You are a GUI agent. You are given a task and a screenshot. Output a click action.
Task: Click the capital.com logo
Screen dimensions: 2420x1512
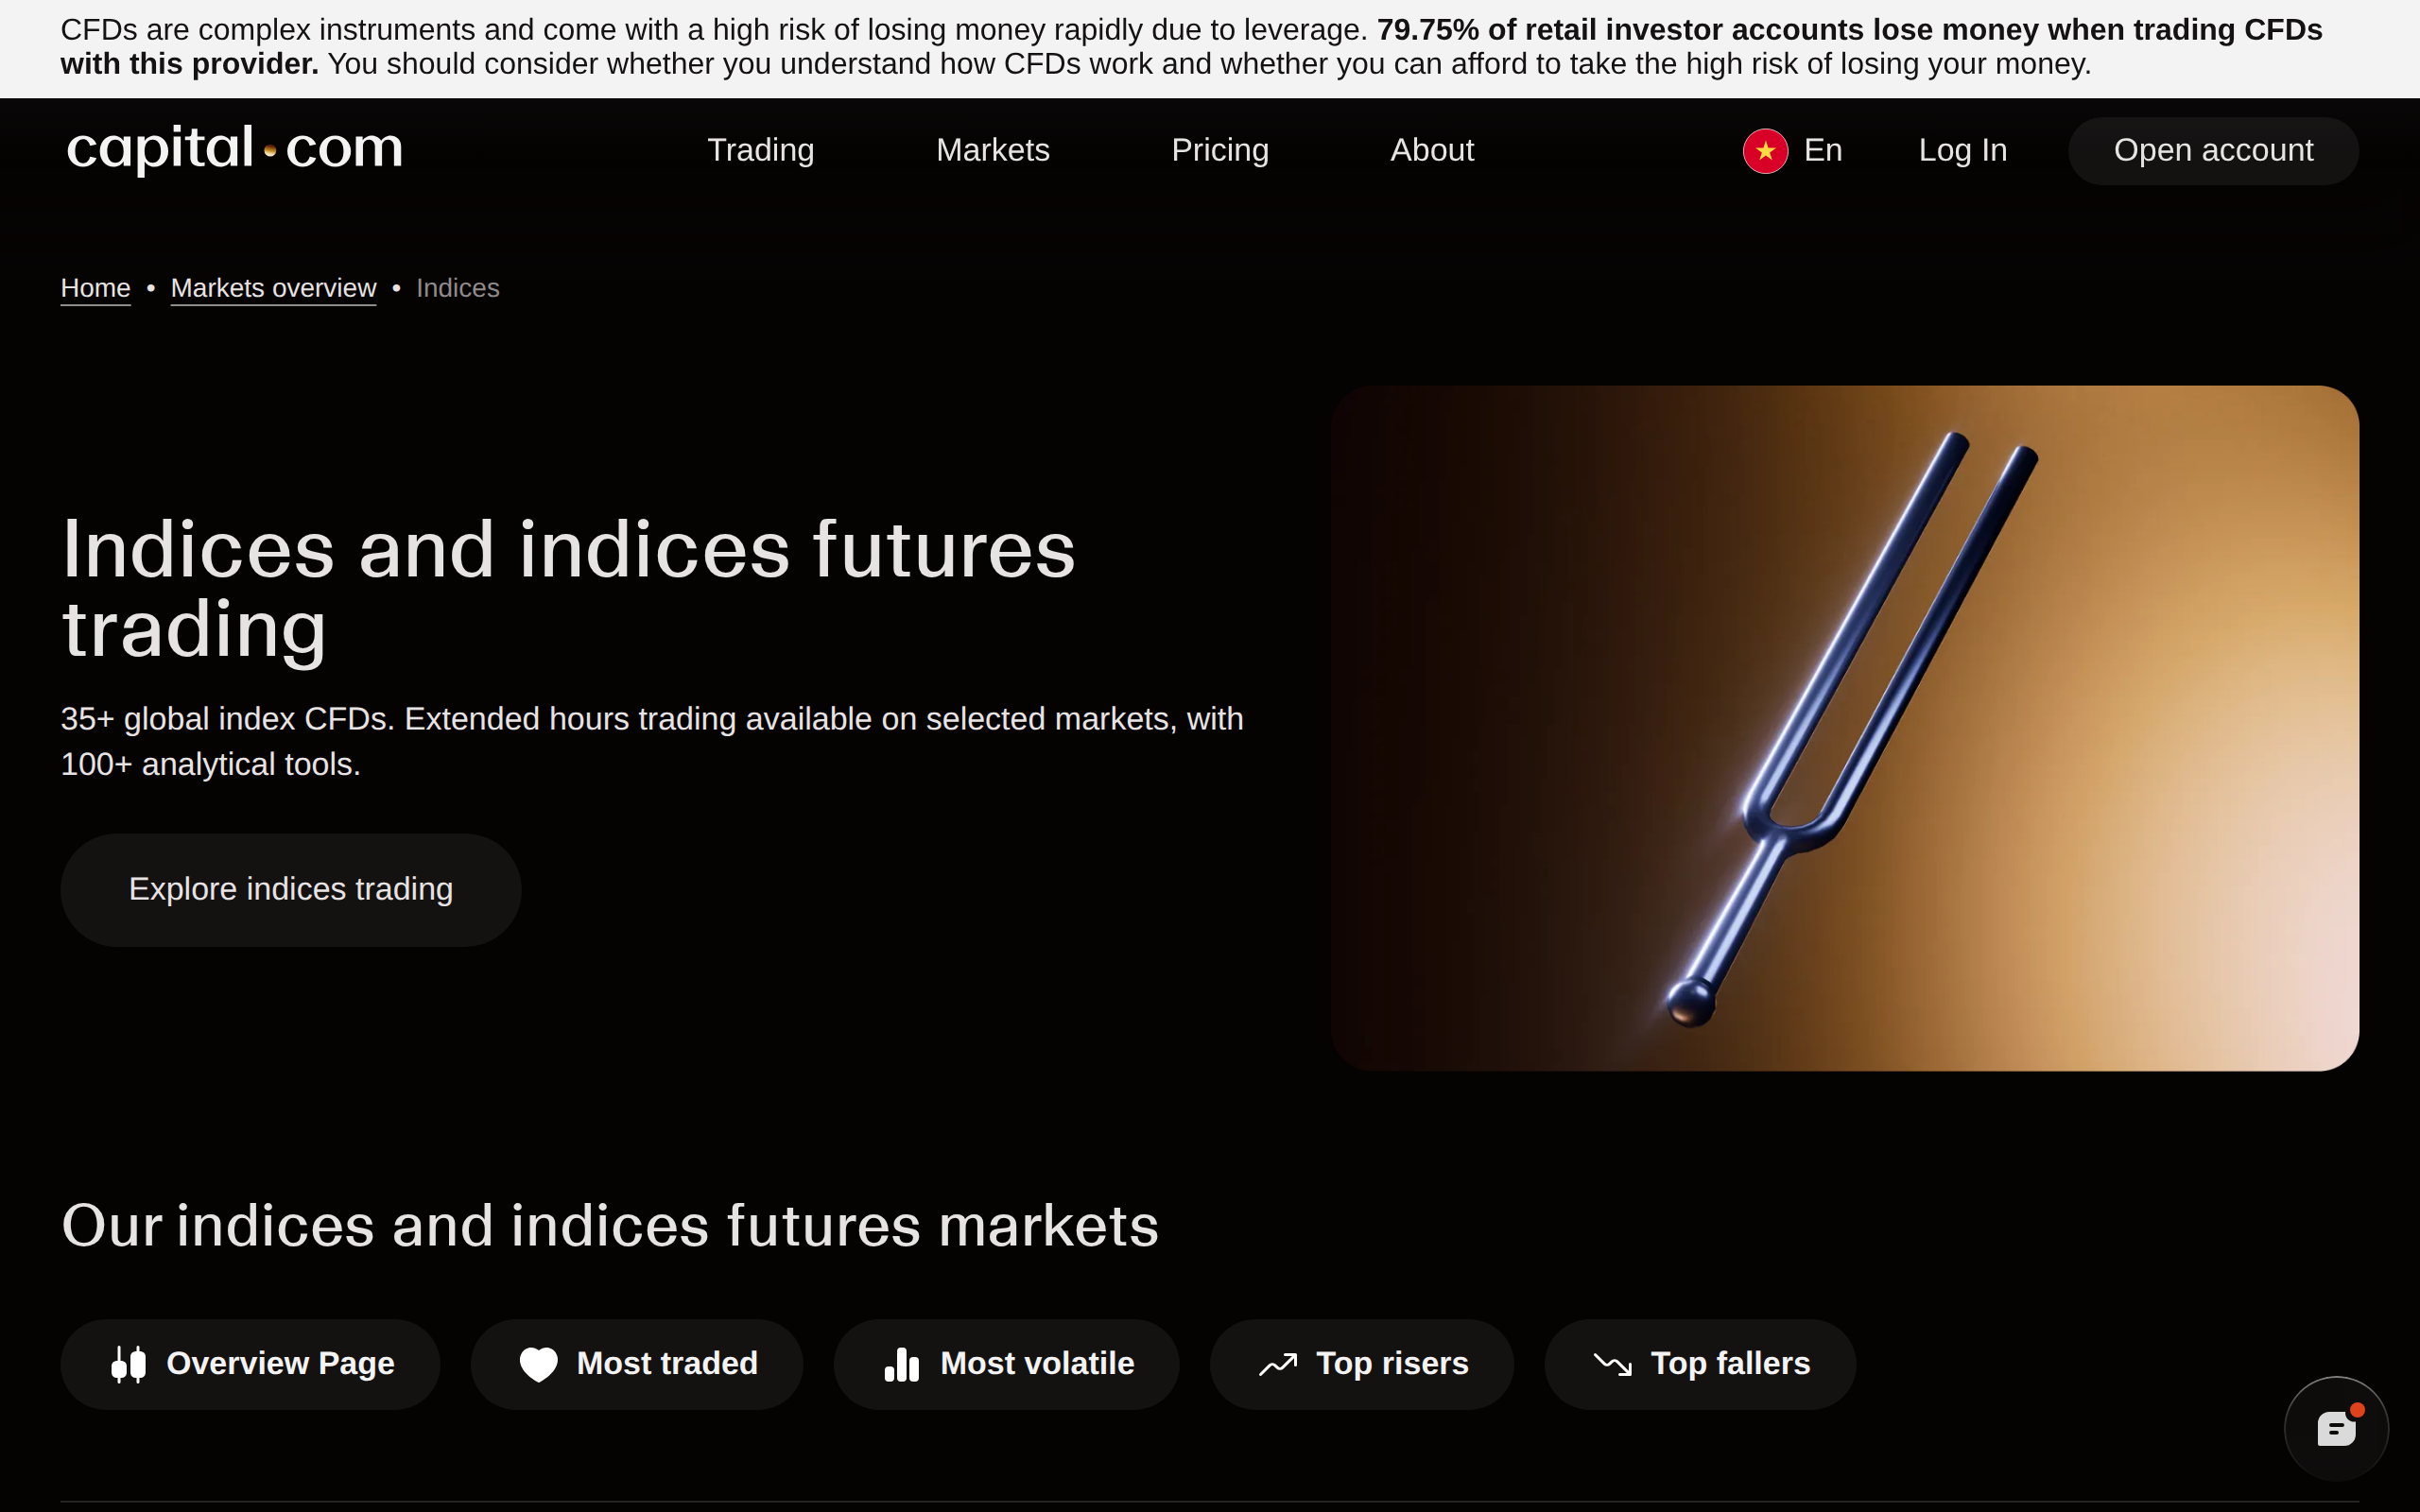coord(235,150)
